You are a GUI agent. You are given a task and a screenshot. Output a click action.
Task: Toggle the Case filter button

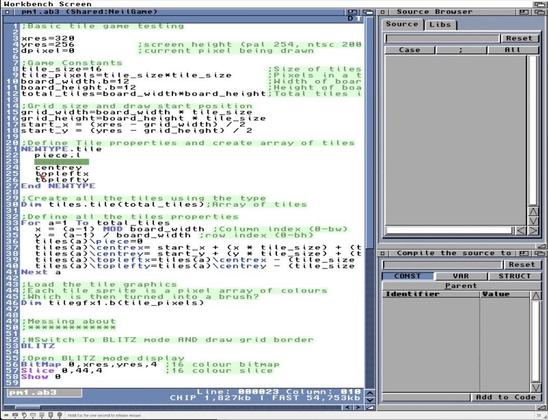pos(409,50)
